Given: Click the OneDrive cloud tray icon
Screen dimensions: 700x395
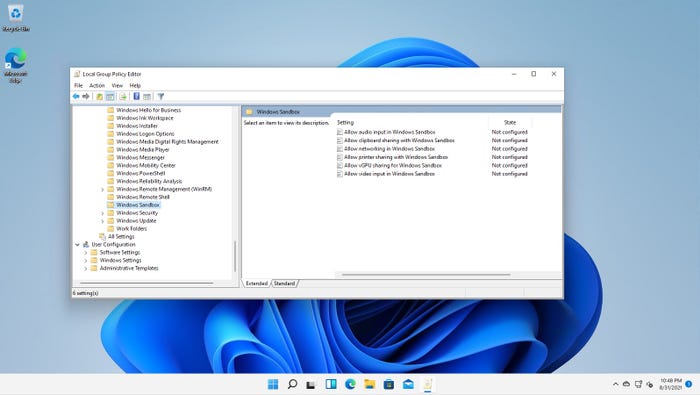Looking at the screenshot, I should [626, 384].
